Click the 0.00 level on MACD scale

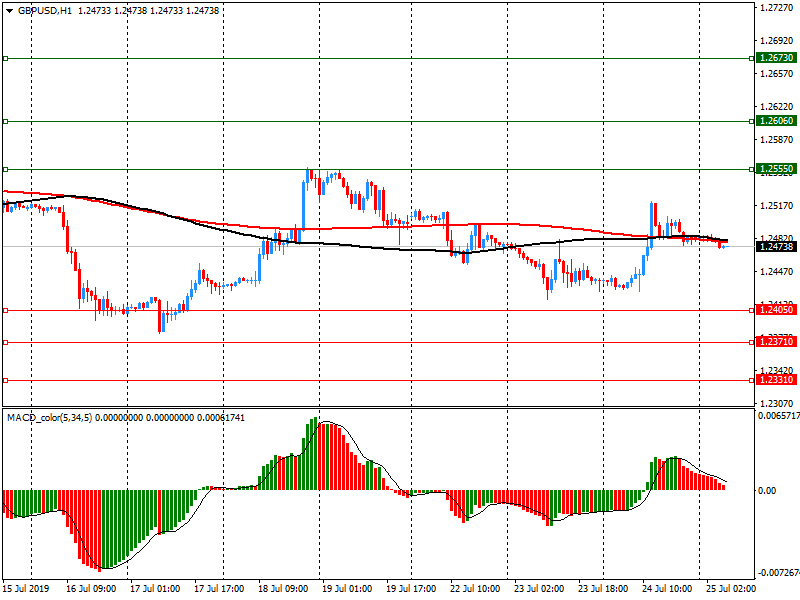(x=767, y=491)
